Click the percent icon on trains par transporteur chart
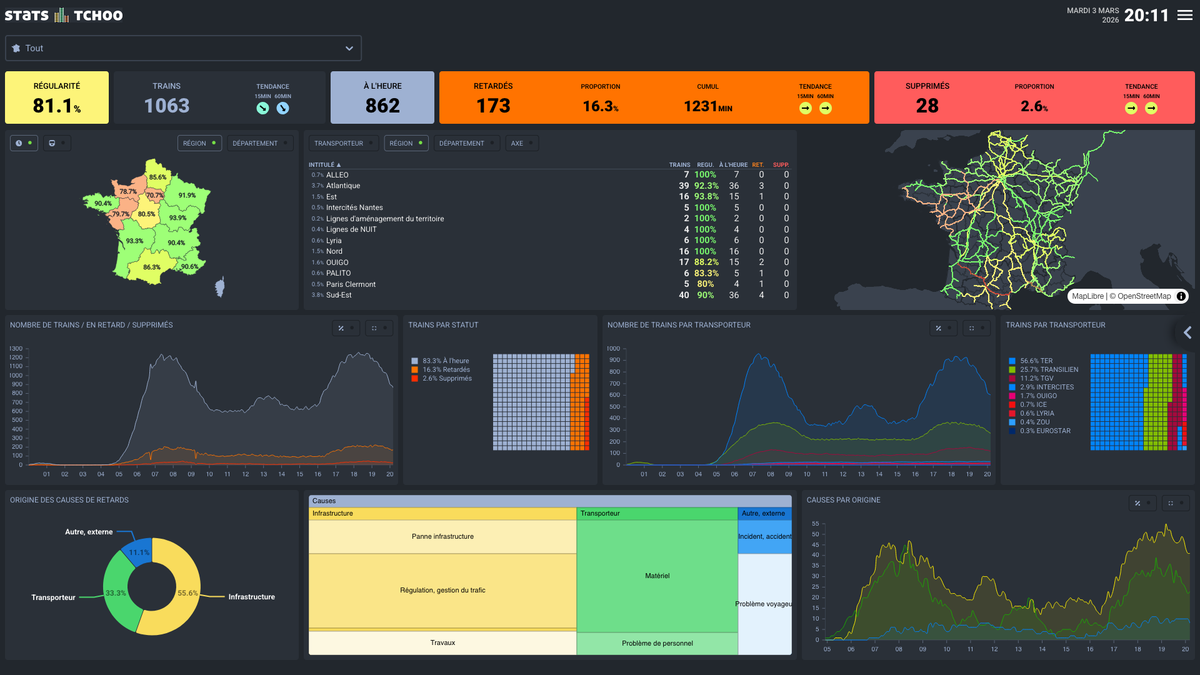 coord(938,328)
